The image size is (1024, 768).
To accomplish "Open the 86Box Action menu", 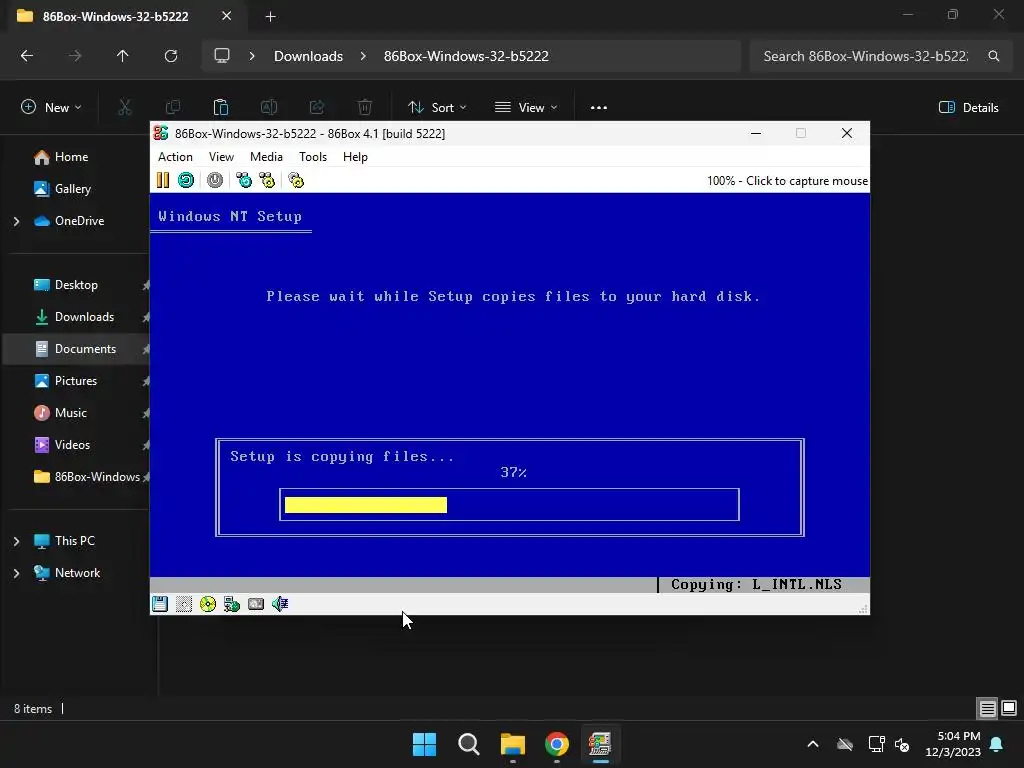I will 175,157.
